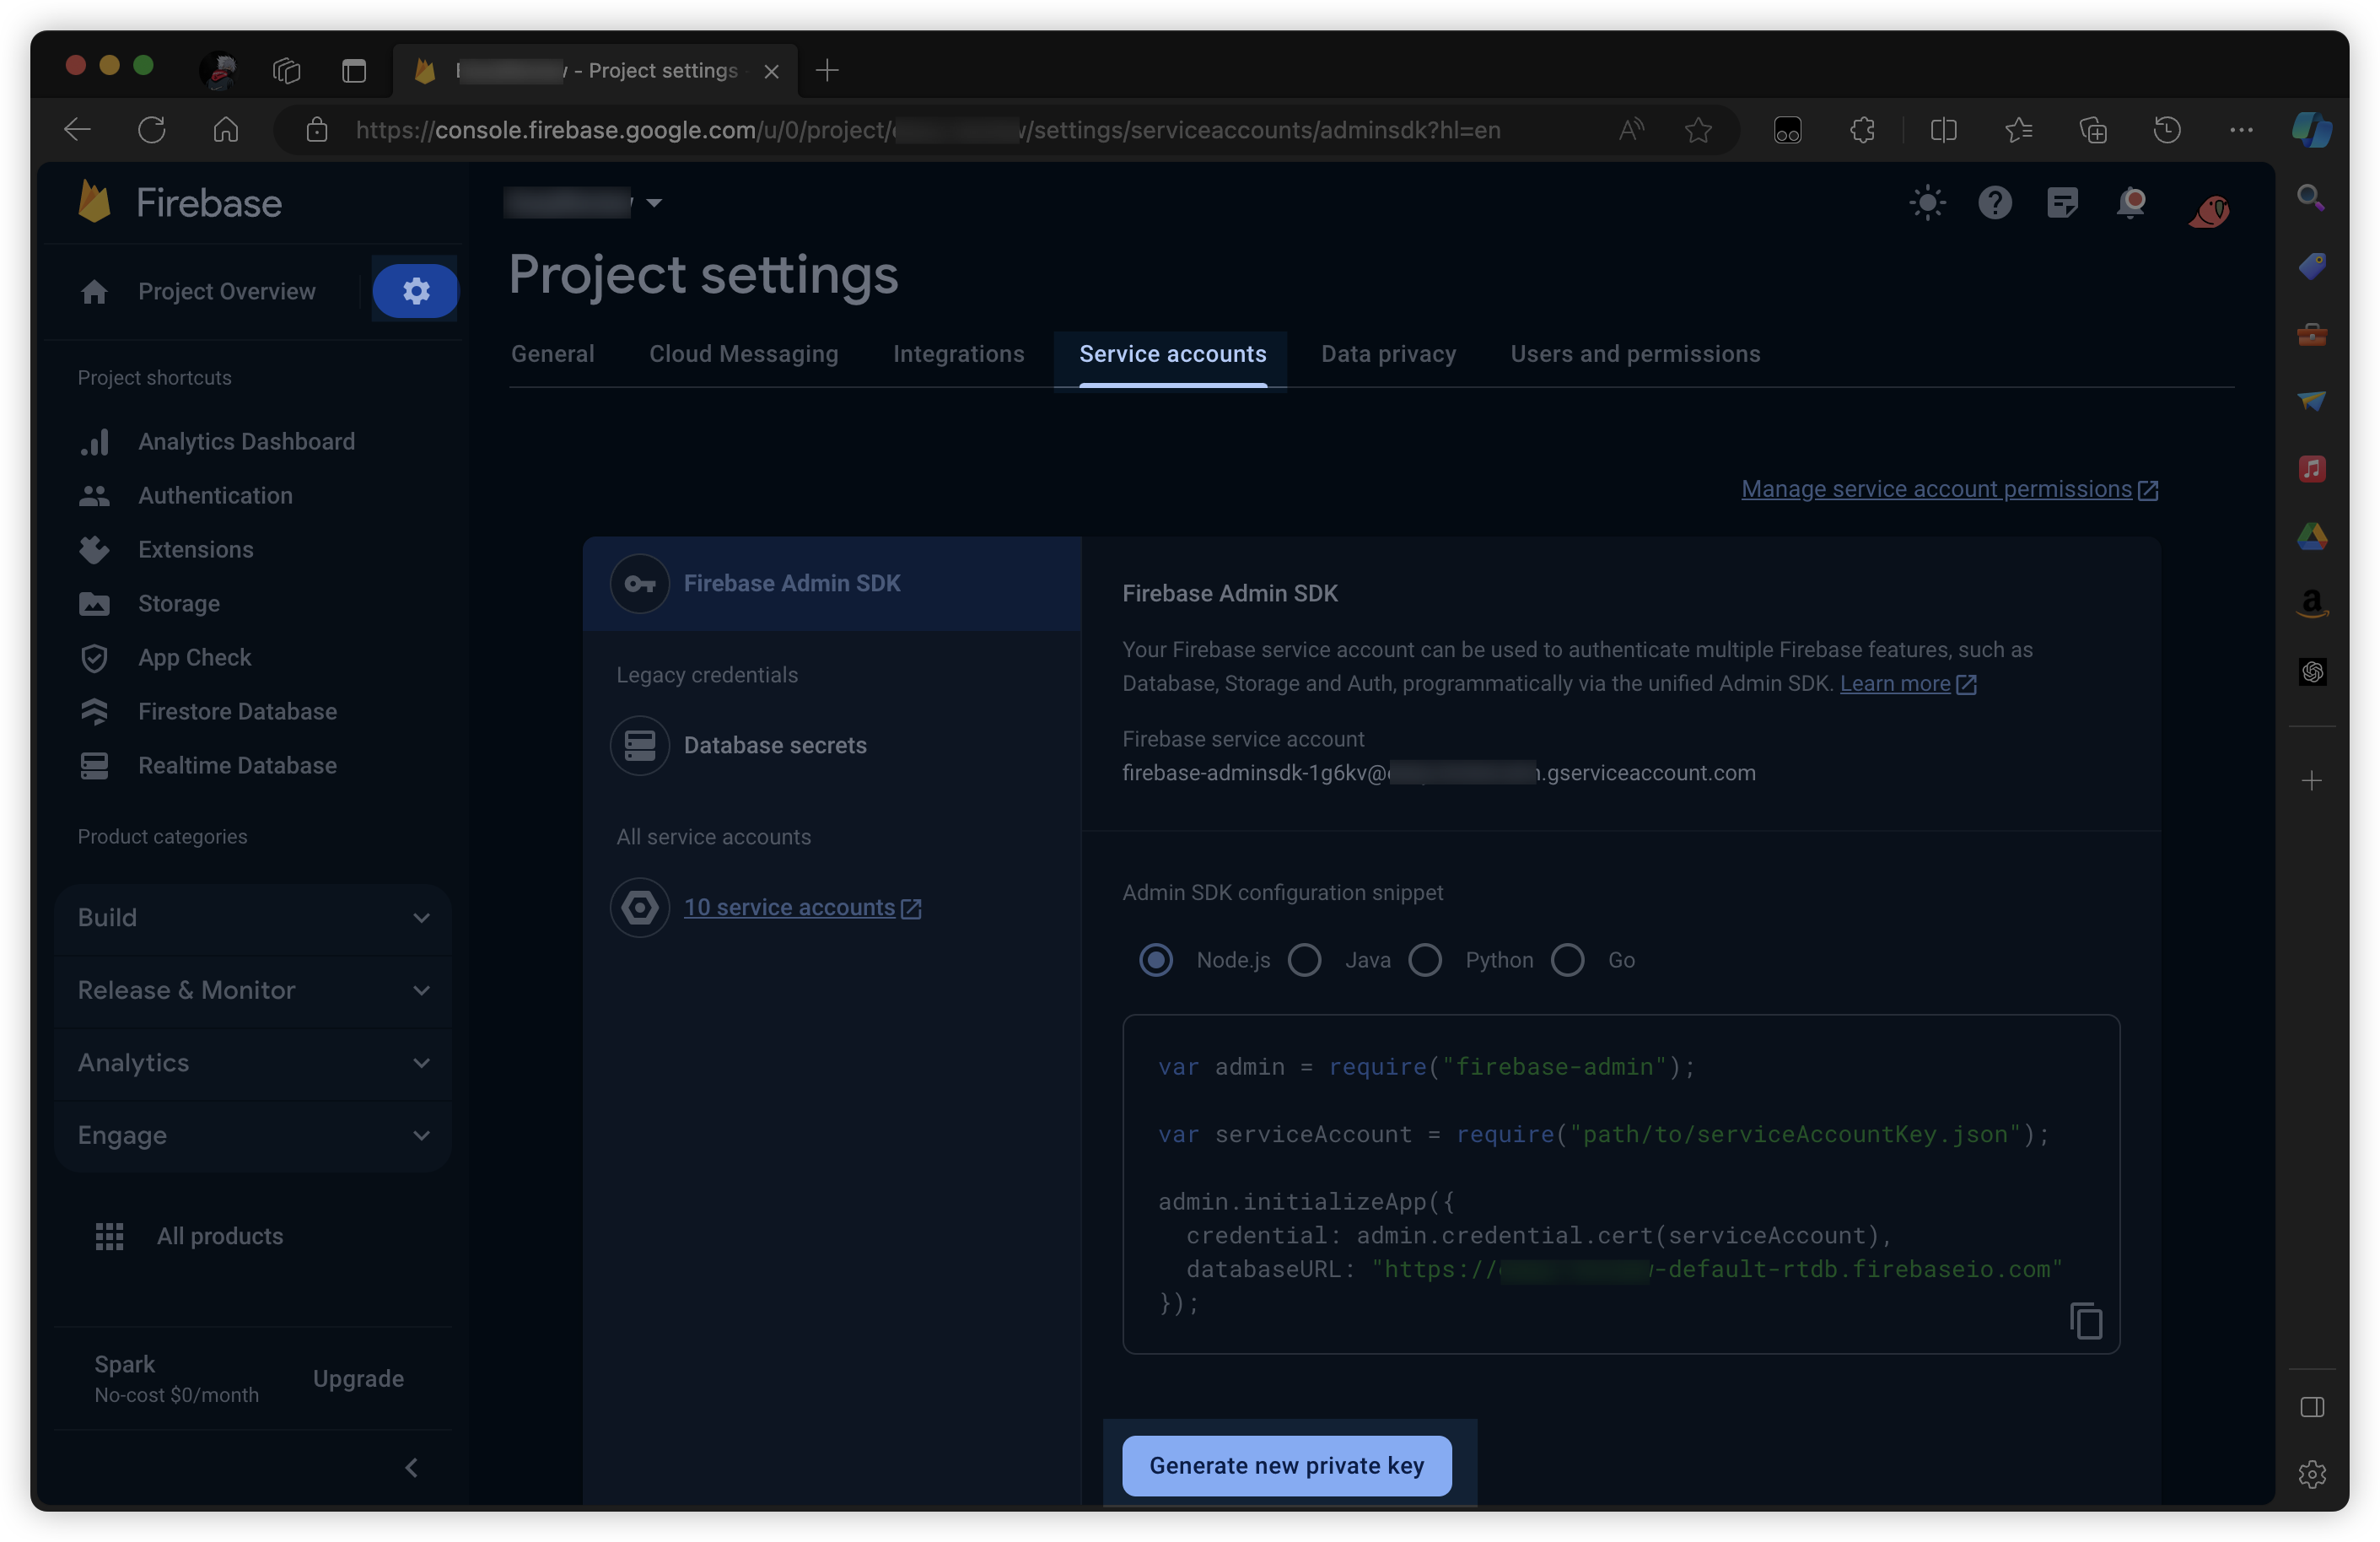Add this page to favorites star
This screenshot has width=2380, height=1542.
click(x=1698, y=130)
